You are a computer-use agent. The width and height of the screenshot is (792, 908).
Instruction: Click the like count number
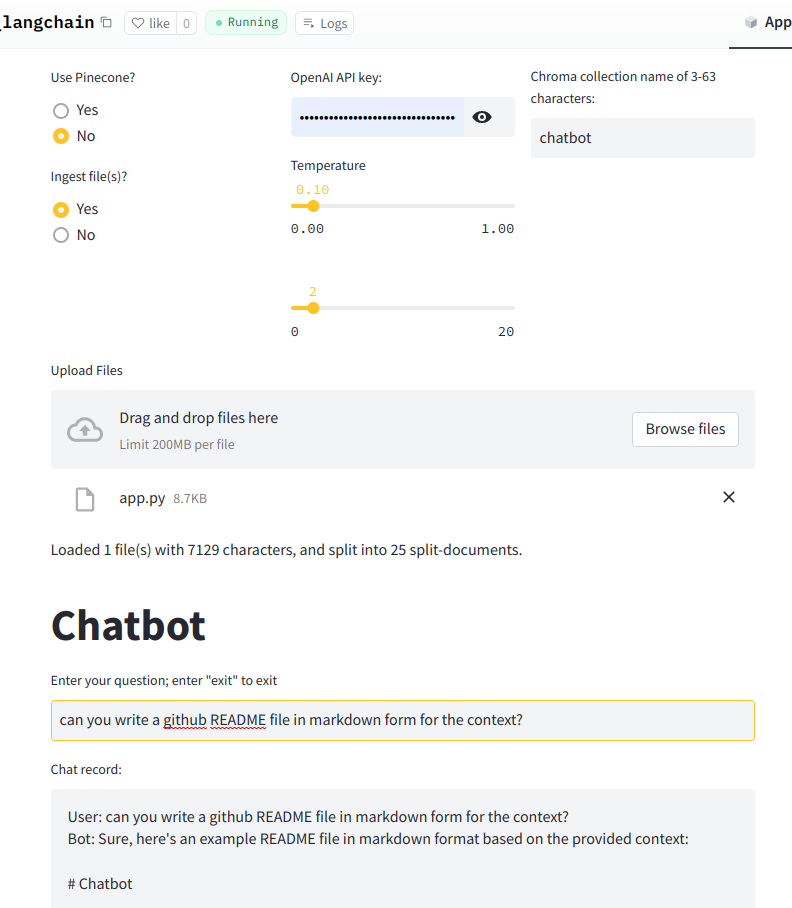pyautogui.click(x=186, y=23)
